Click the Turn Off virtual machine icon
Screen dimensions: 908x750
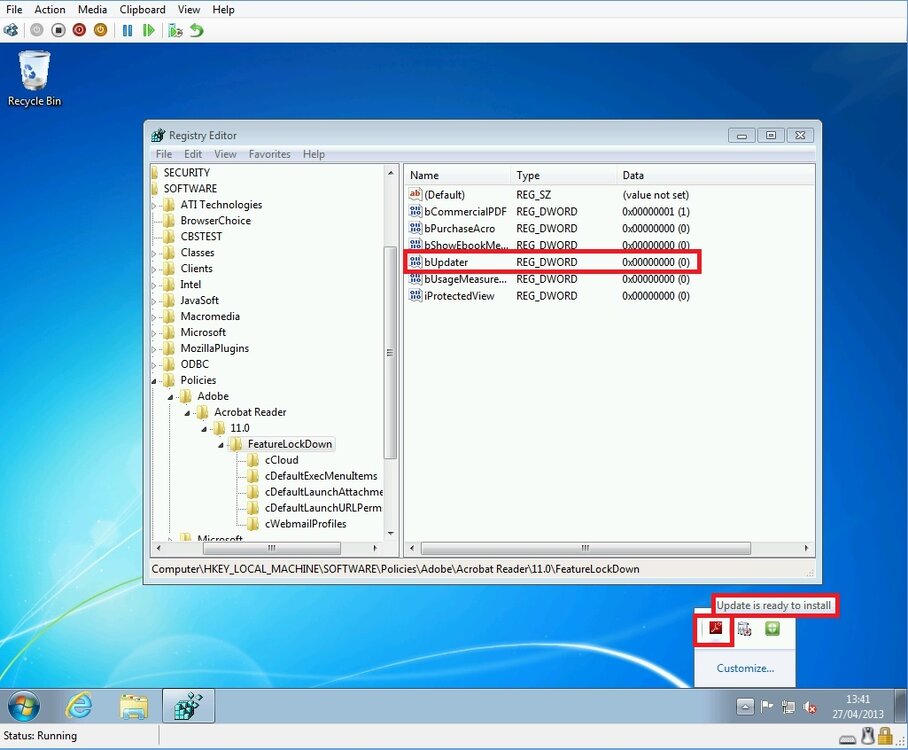(x=58, y=30)
